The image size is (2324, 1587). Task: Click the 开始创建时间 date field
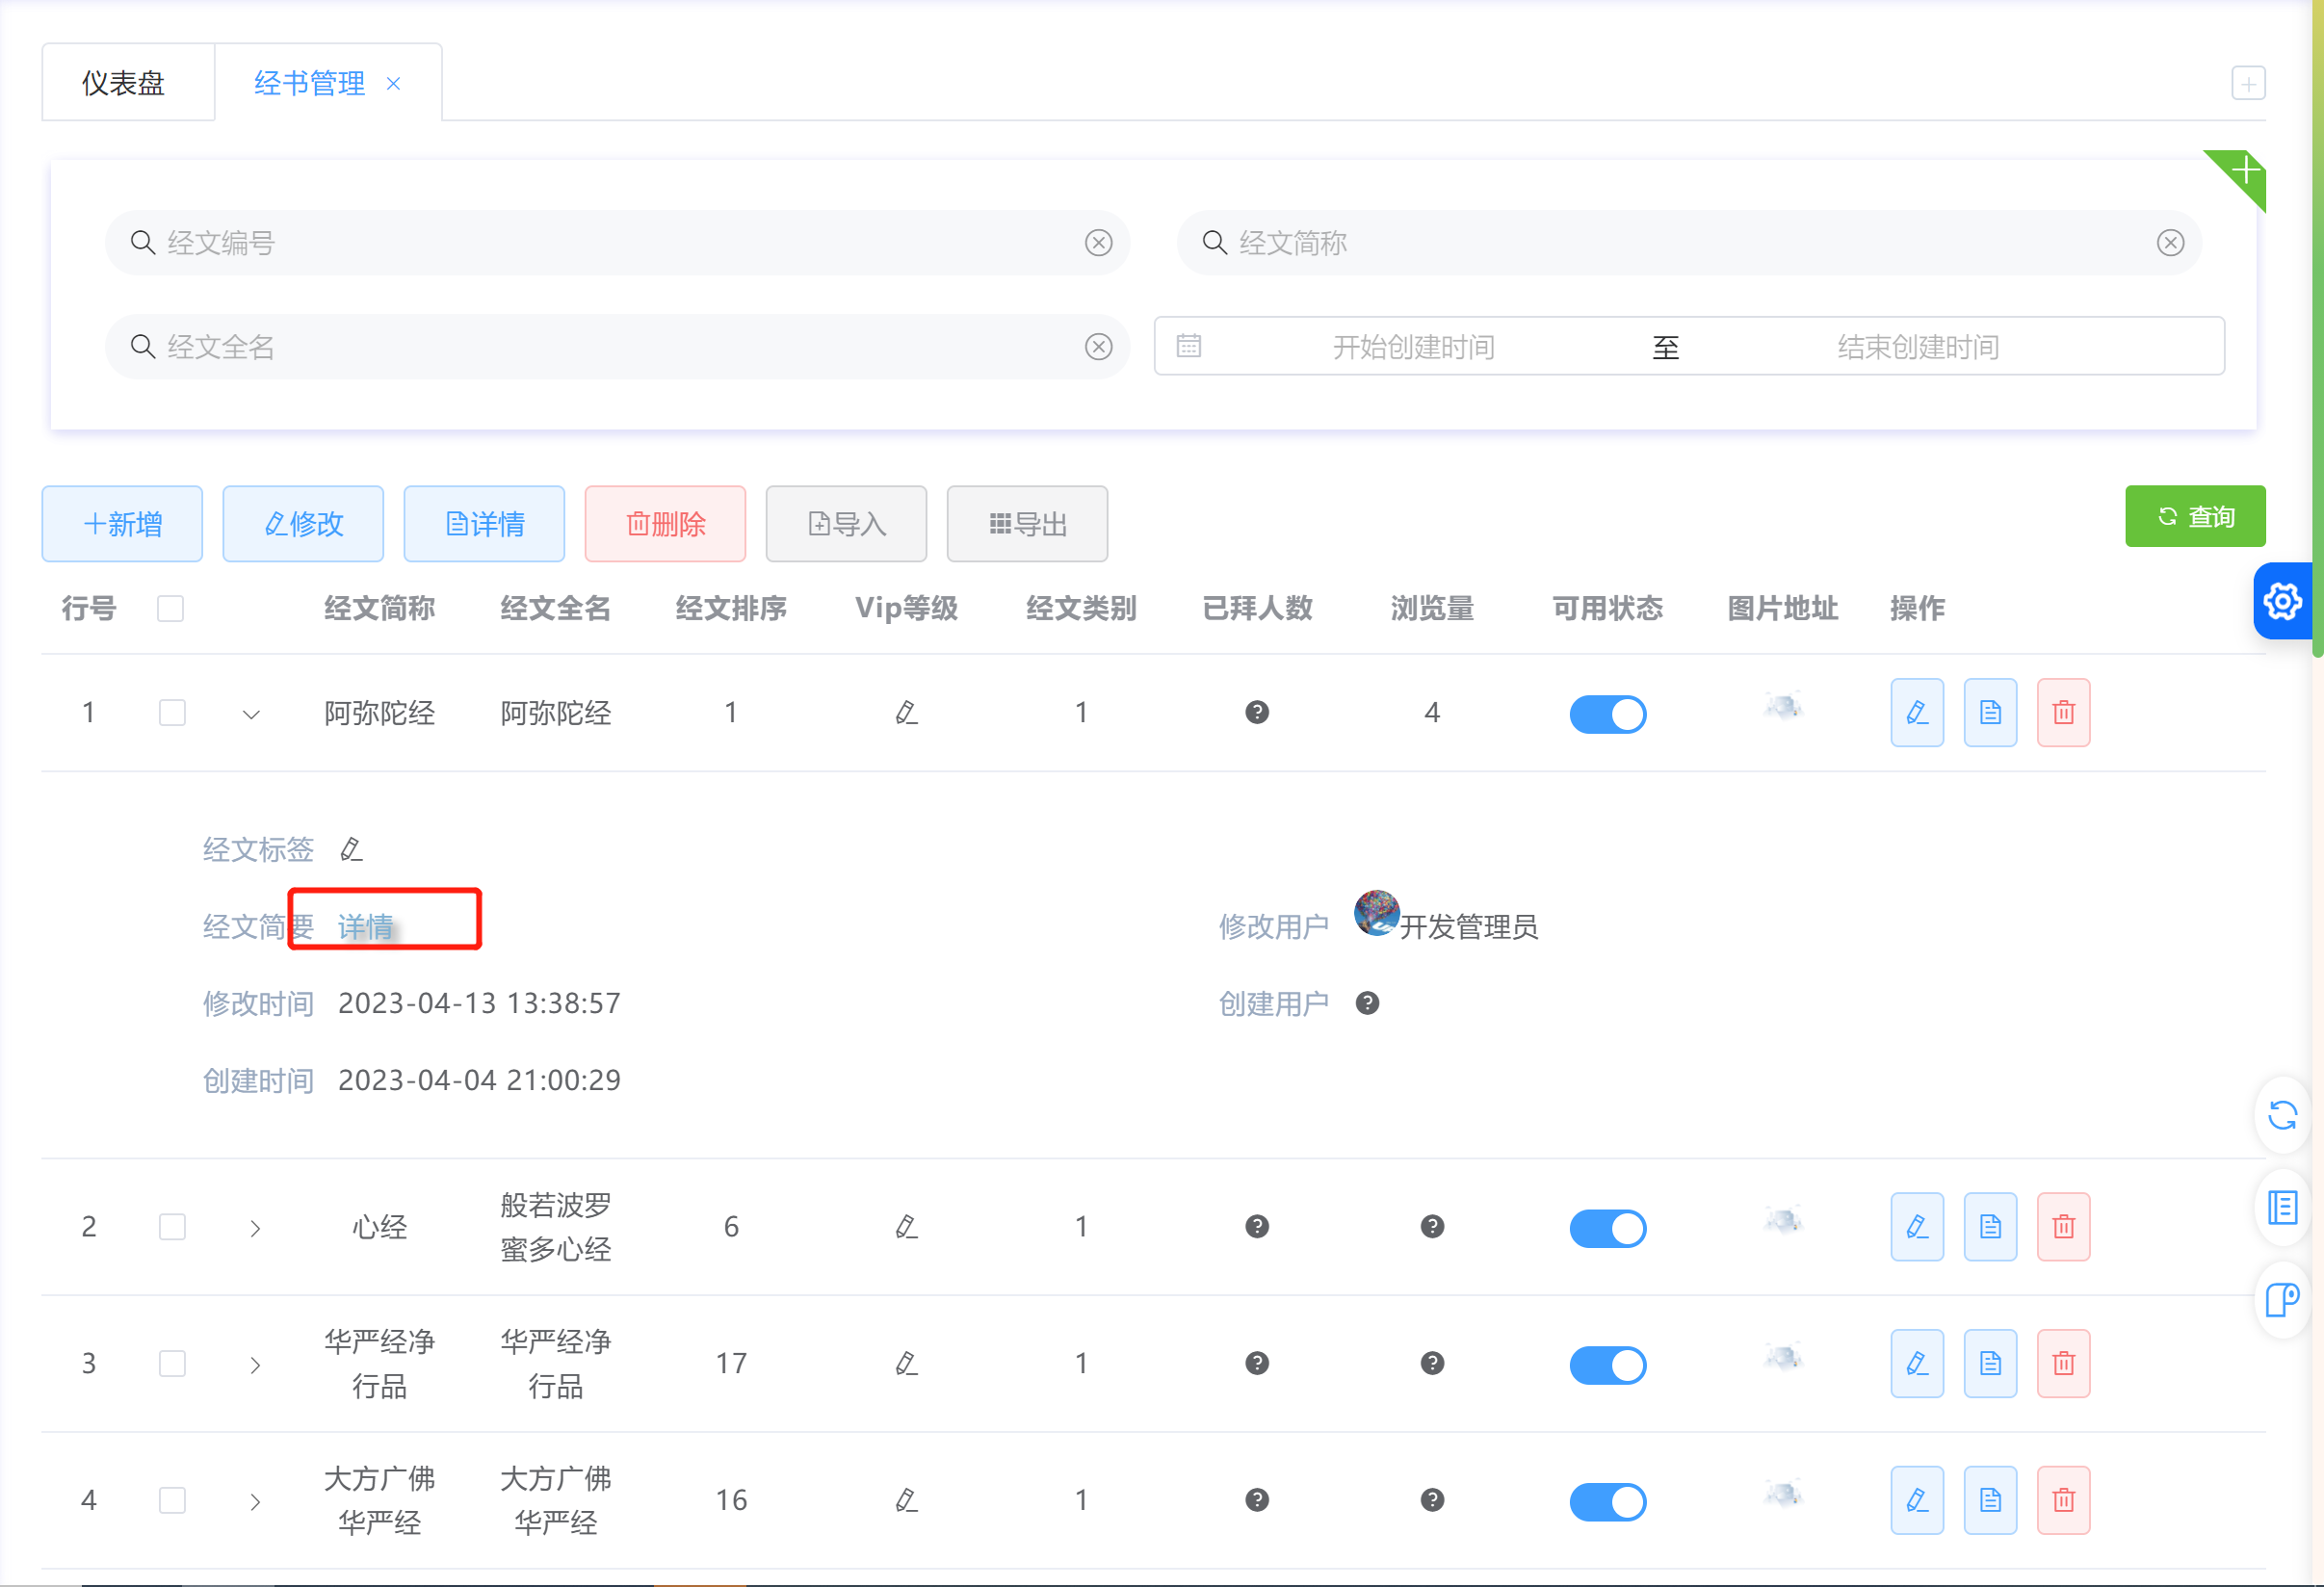[1413, 347]
